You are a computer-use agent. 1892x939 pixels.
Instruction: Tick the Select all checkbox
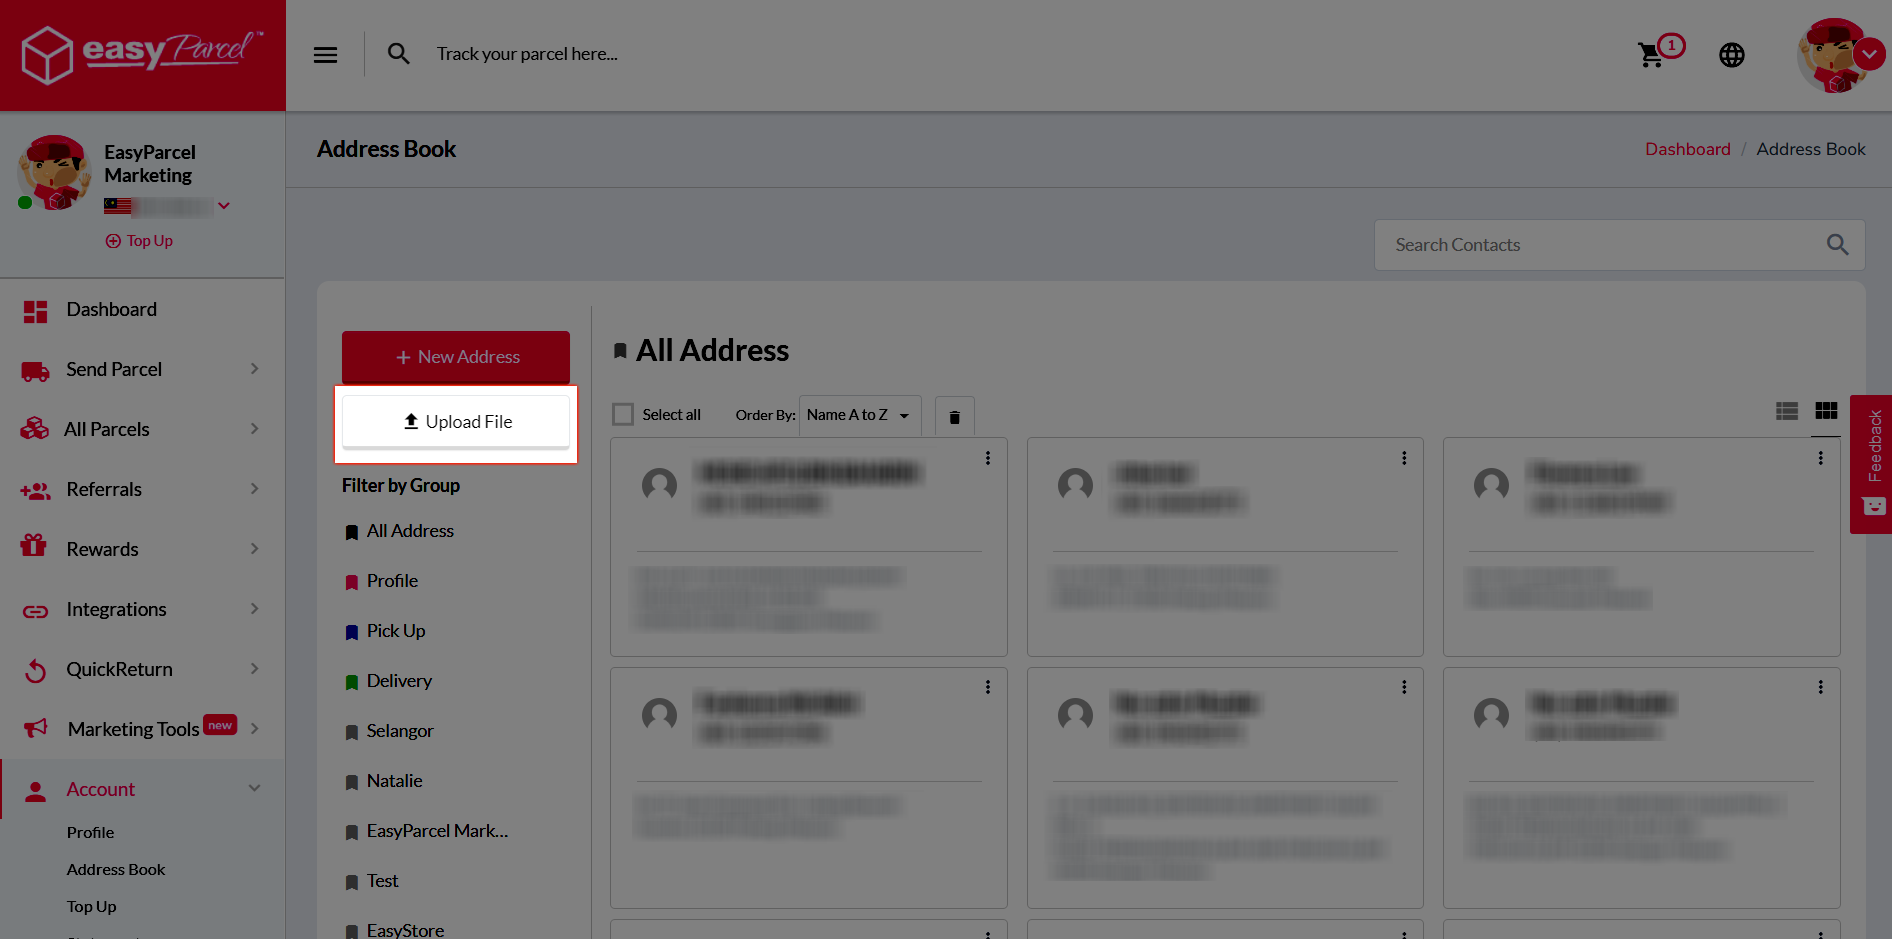(623, 414)
